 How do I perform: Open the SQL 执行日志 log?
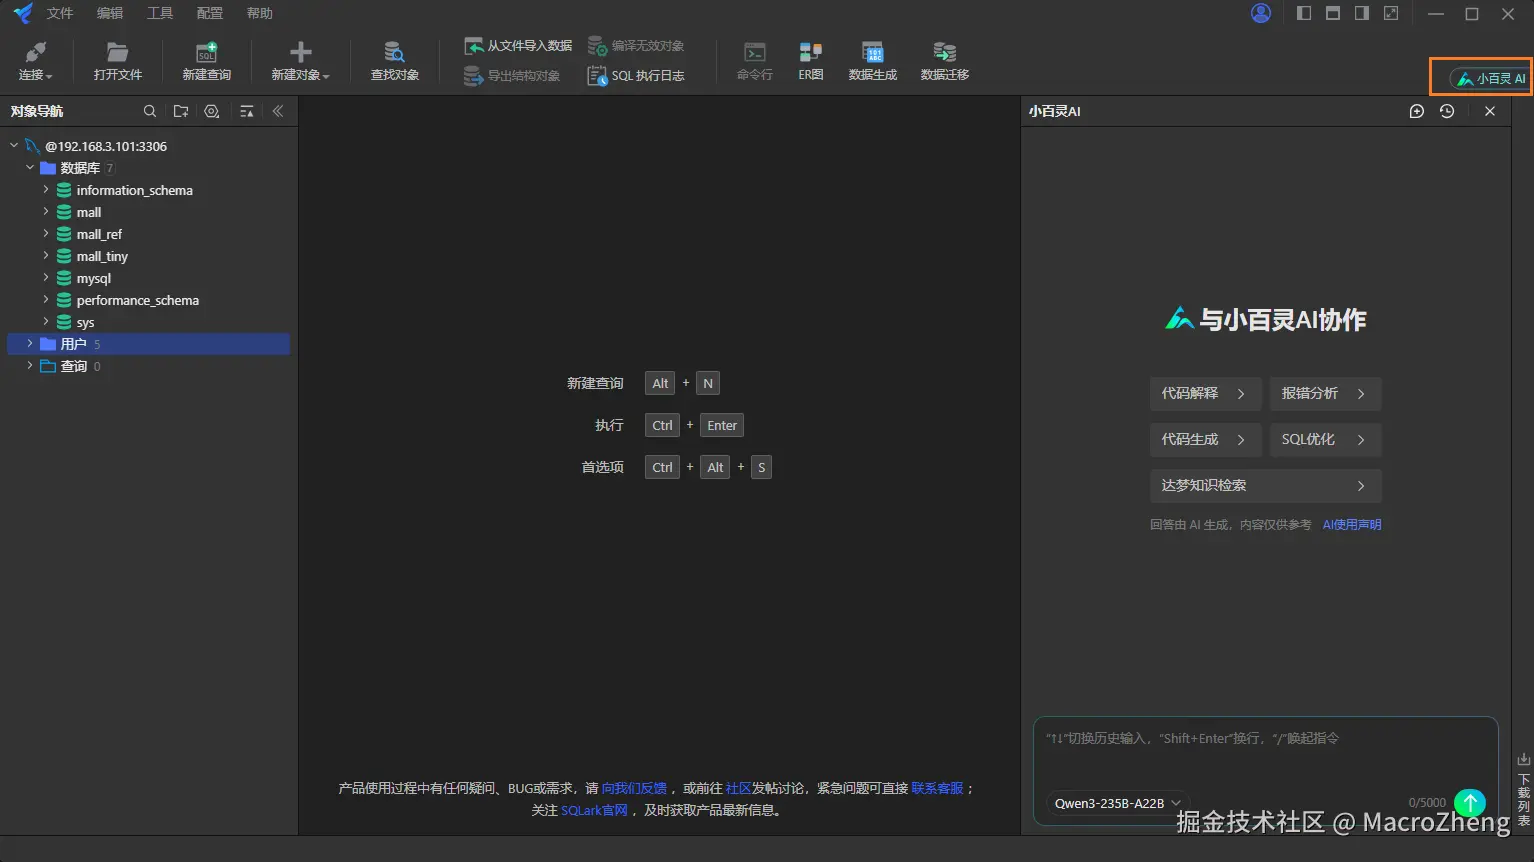636,76
